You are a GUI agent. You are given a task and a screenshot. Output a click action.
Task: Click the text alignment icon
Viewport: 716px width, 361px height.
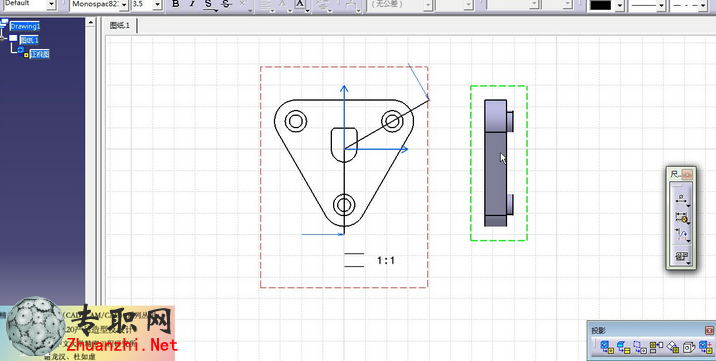coord(264,5)
